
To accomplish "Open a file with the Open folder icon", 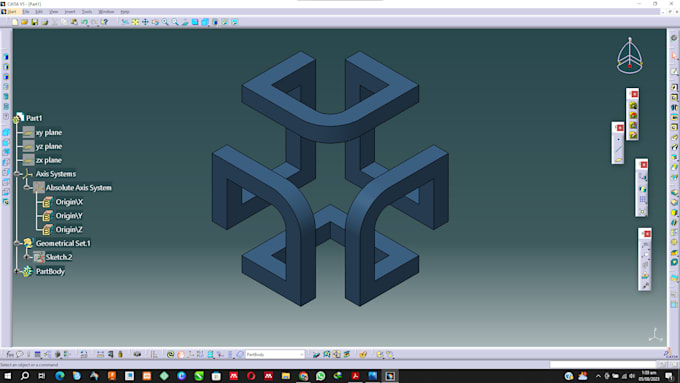I will (x=25, y=22).
